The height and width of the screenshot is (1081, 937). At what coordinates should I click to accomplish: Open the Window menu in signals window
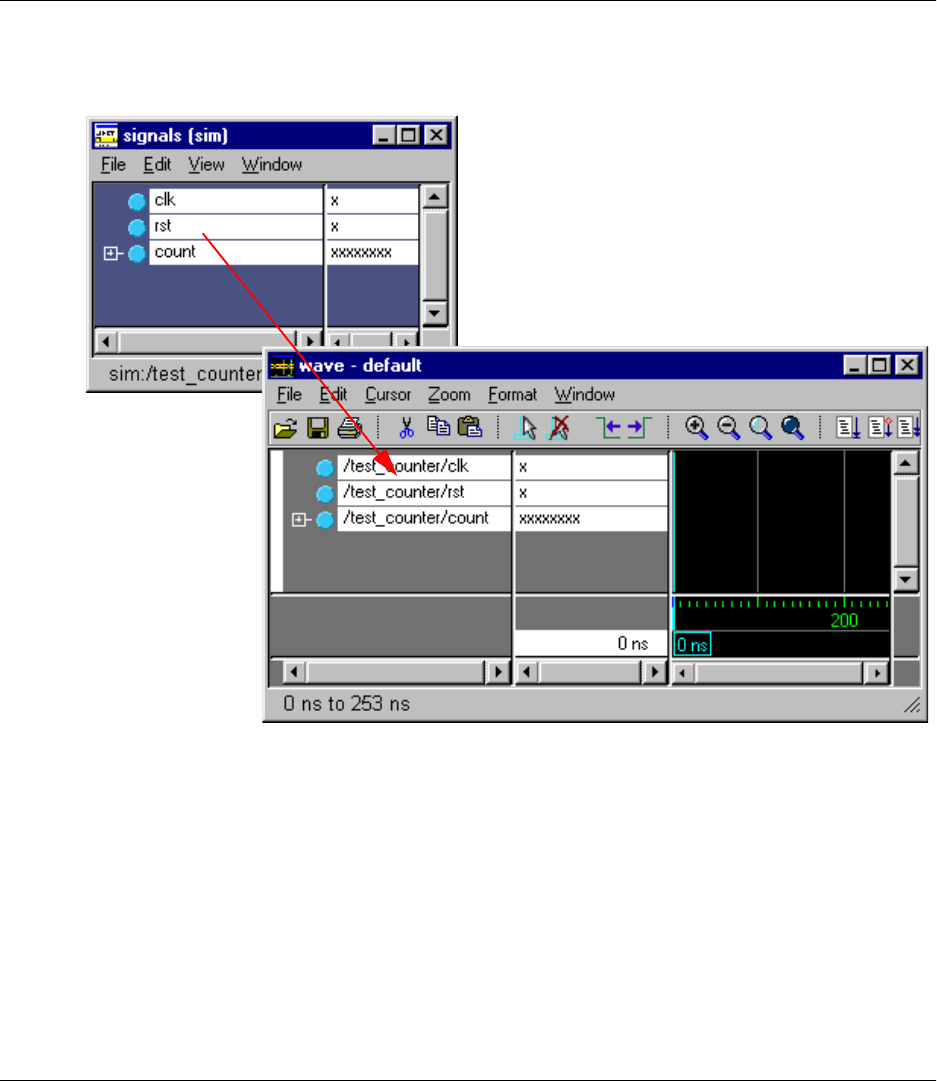[272, 165]
